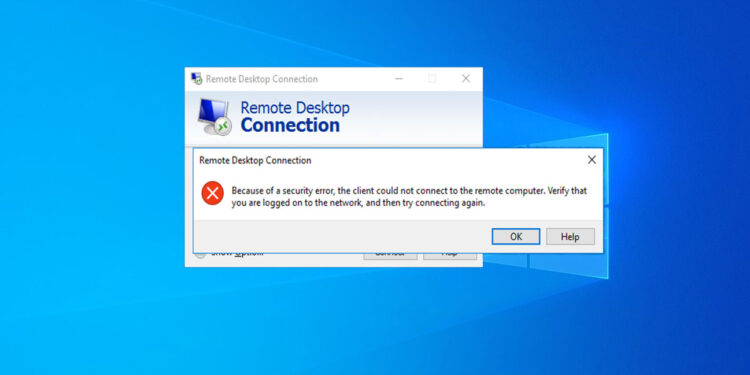Click the error dialog title text
The height and width of the screenshot is (375, 750).
255,160
